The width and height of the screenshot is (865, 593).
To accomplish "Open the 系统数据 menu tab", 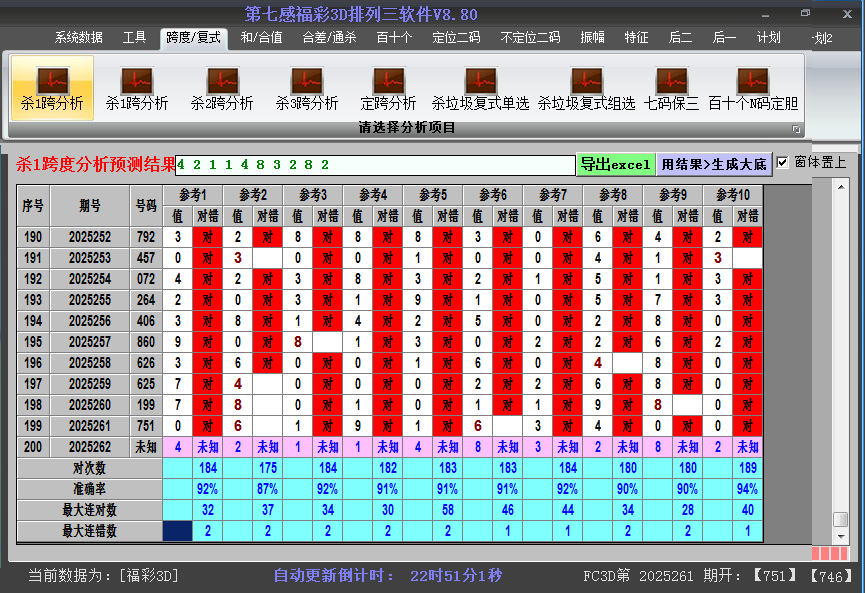I will click(x=78, y=38).
